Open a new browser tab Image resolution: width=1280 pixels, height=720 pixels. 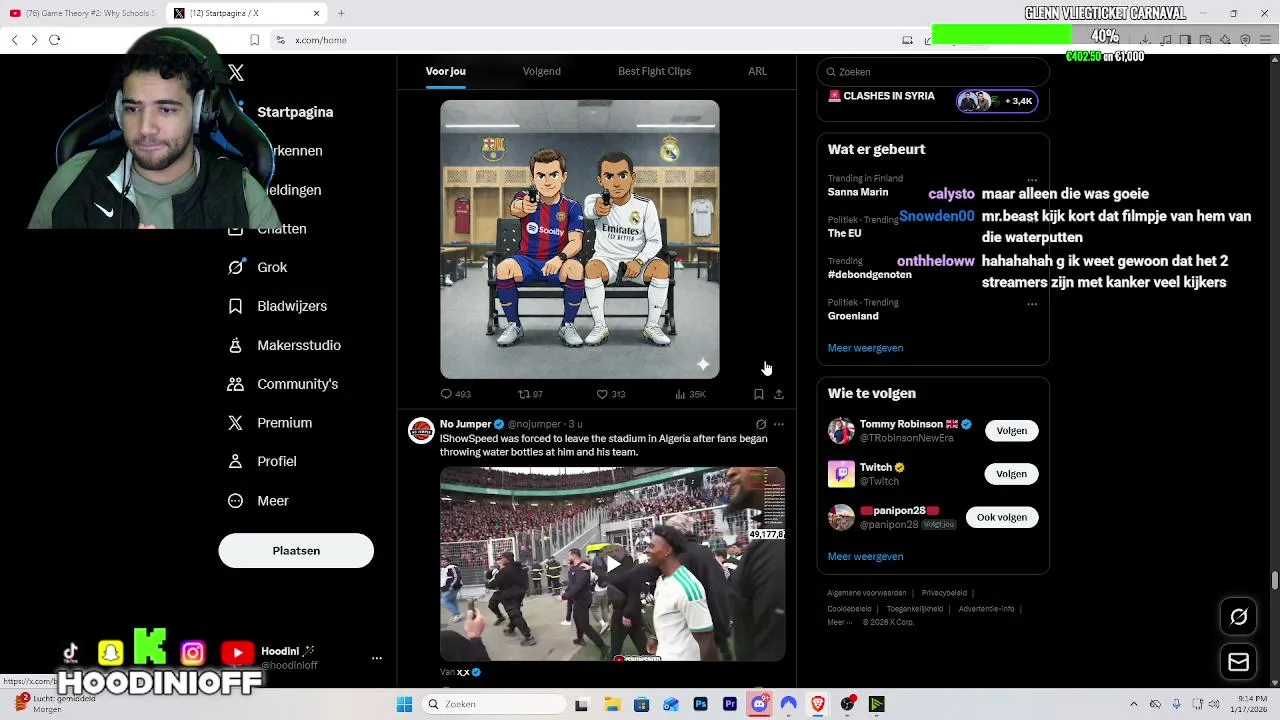coord(341,13)
